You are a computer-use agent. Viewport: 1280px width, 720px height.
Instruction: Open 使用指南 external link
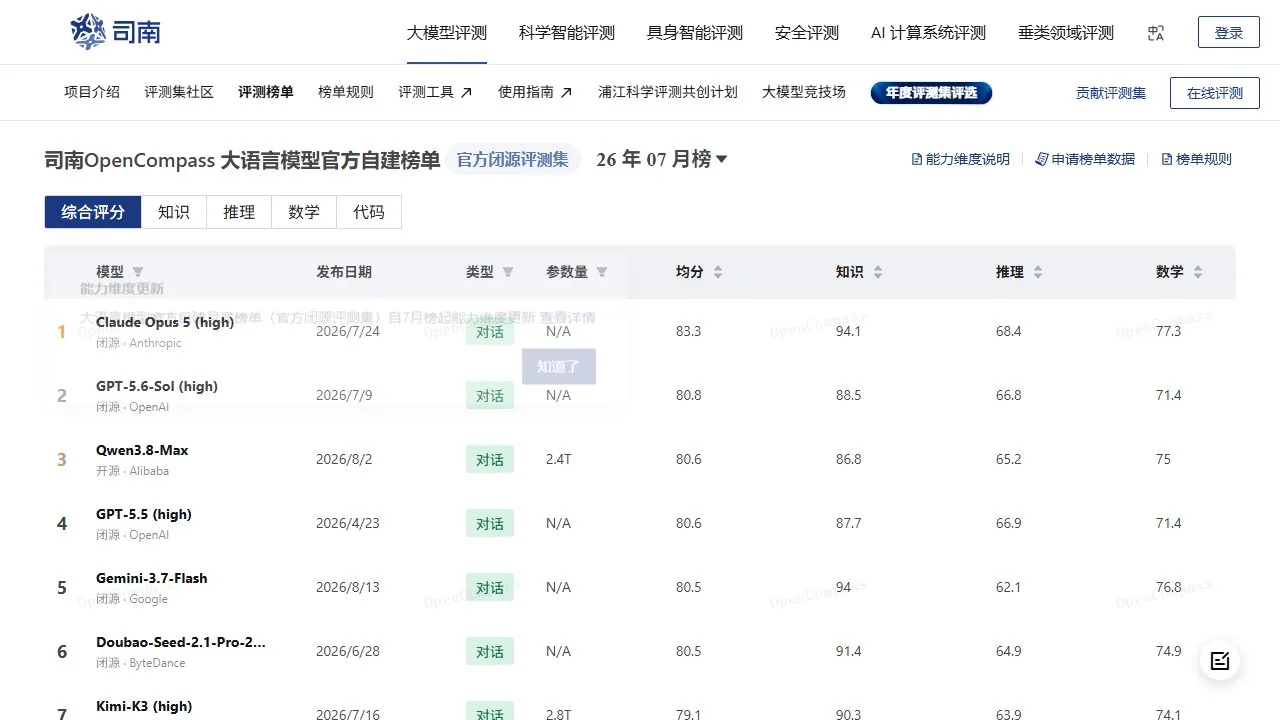click(x=535, y=92)
